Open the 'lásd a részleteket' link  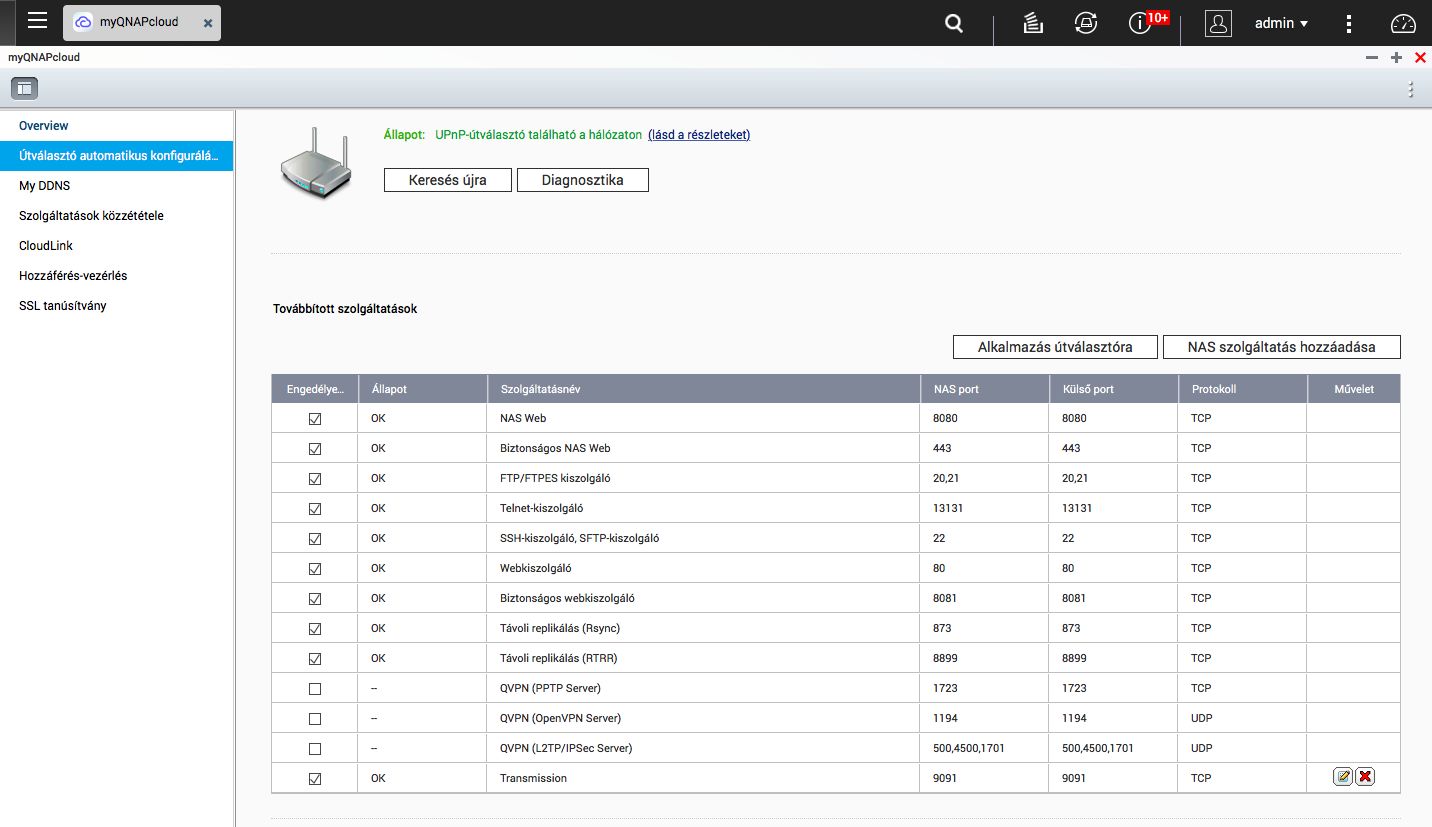[699, 135]
